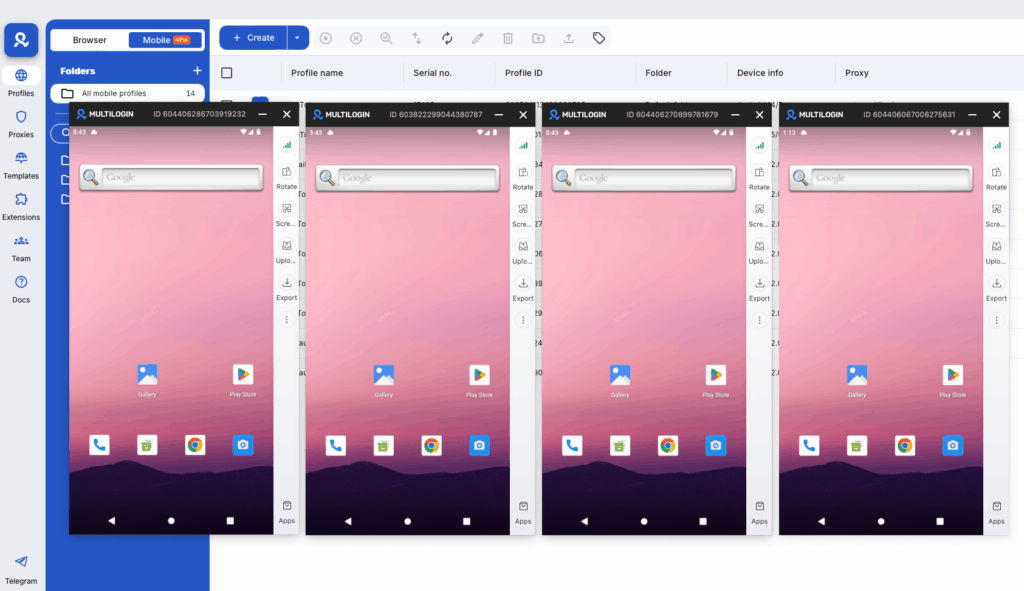Click the Google search bar in the first emulator
Screen dimensions: 1024x591
[171, 177]
